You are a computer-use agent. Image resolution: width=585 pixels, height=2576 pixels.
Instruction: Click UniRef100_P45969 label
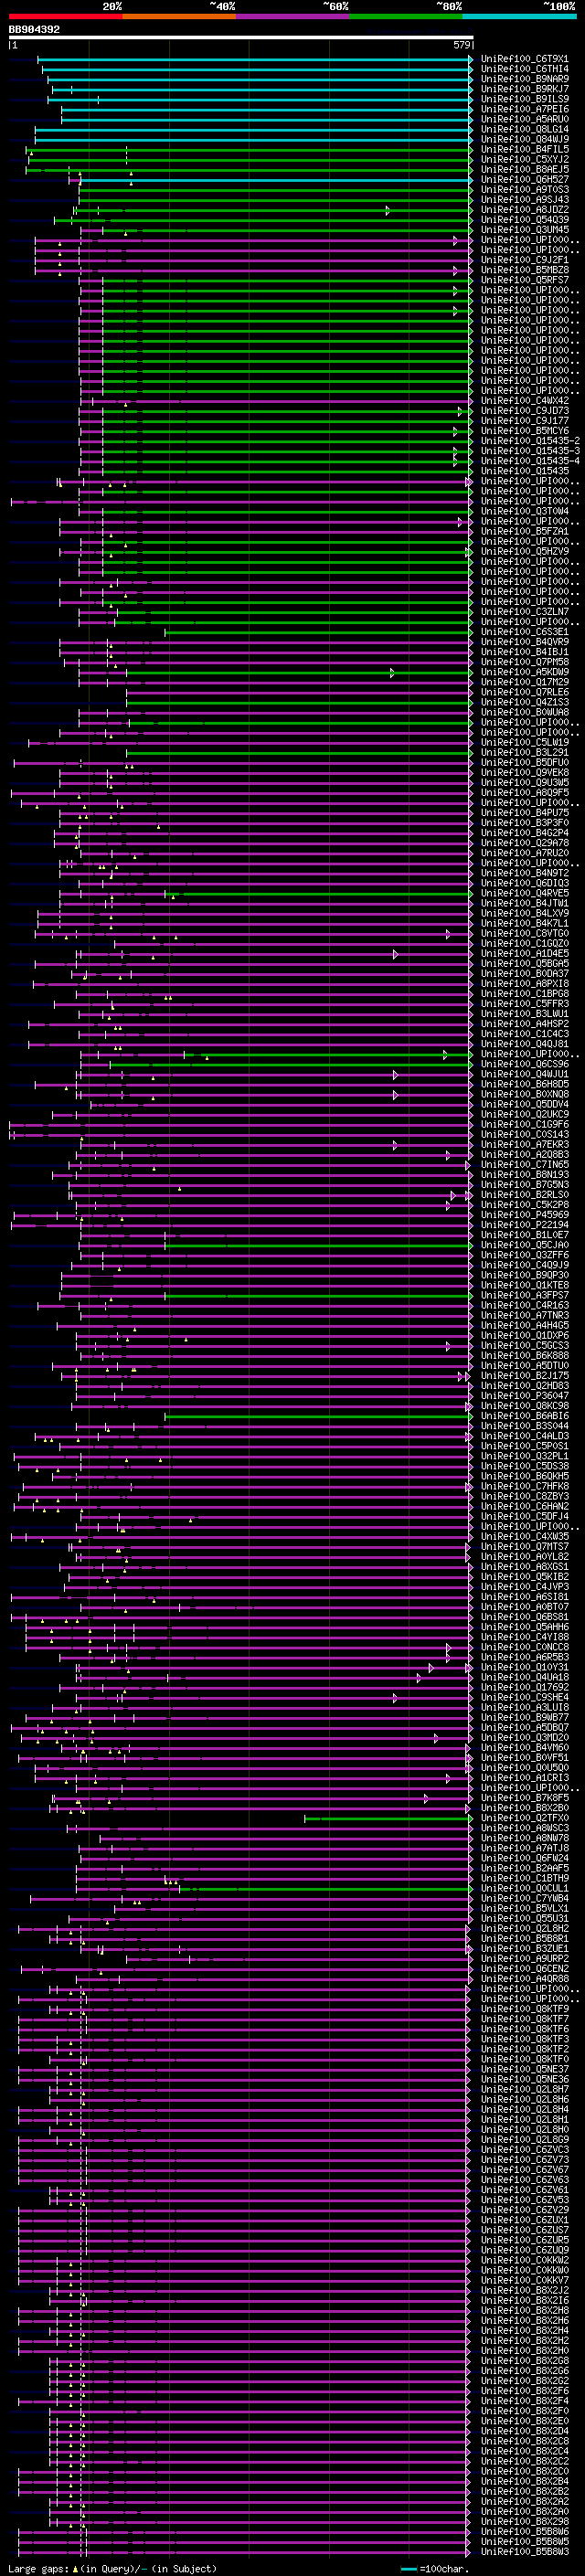coord(524,1215)
